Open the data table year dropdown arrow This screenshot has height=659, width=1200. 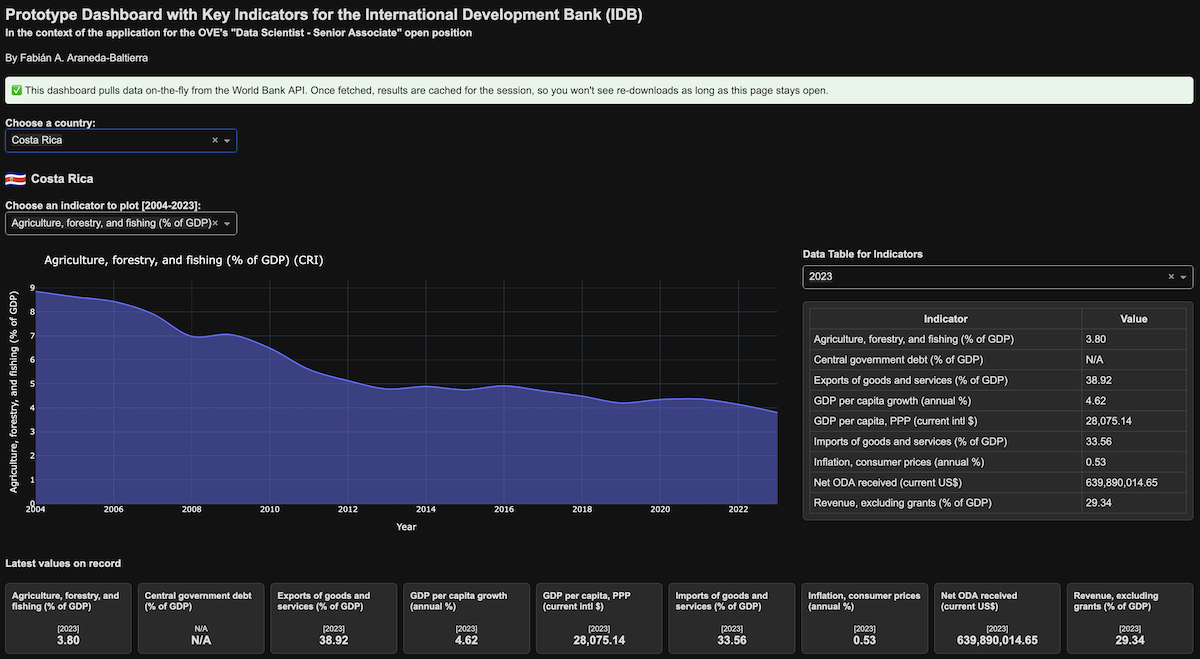(x=1184, y=277)
